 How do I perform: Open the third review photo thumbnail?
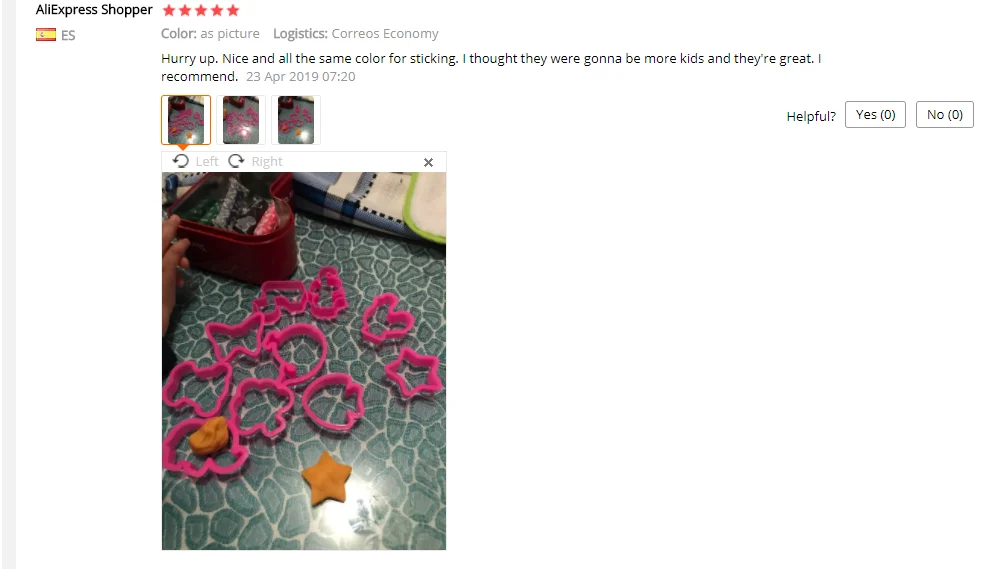(296, 120)
